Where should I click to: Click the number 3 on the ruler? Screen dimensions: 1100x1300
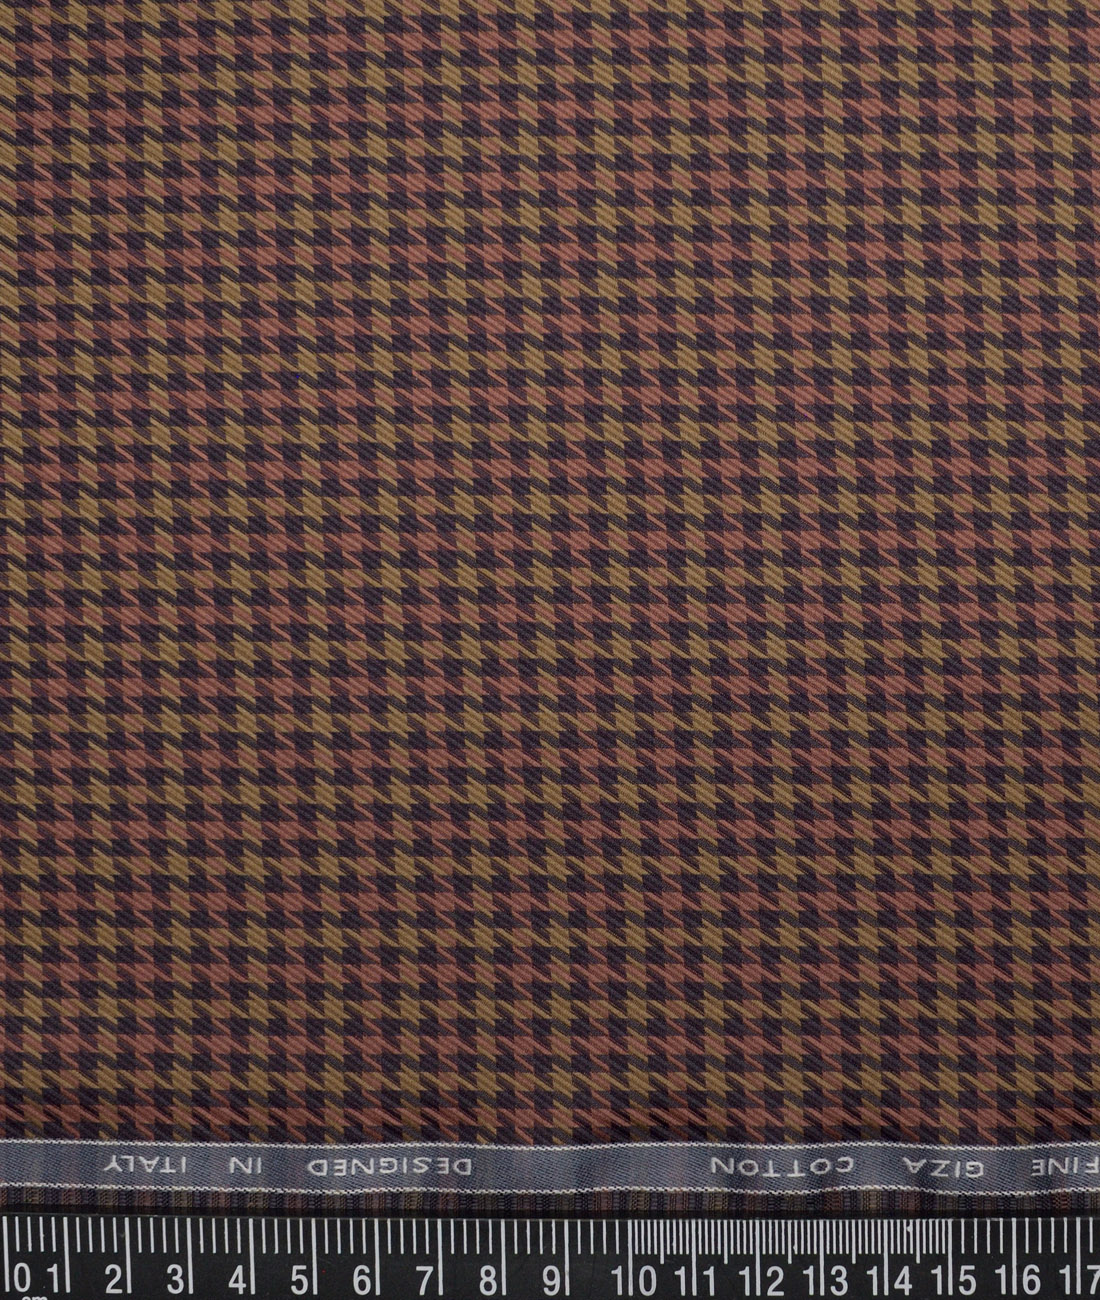(177, 1277)
